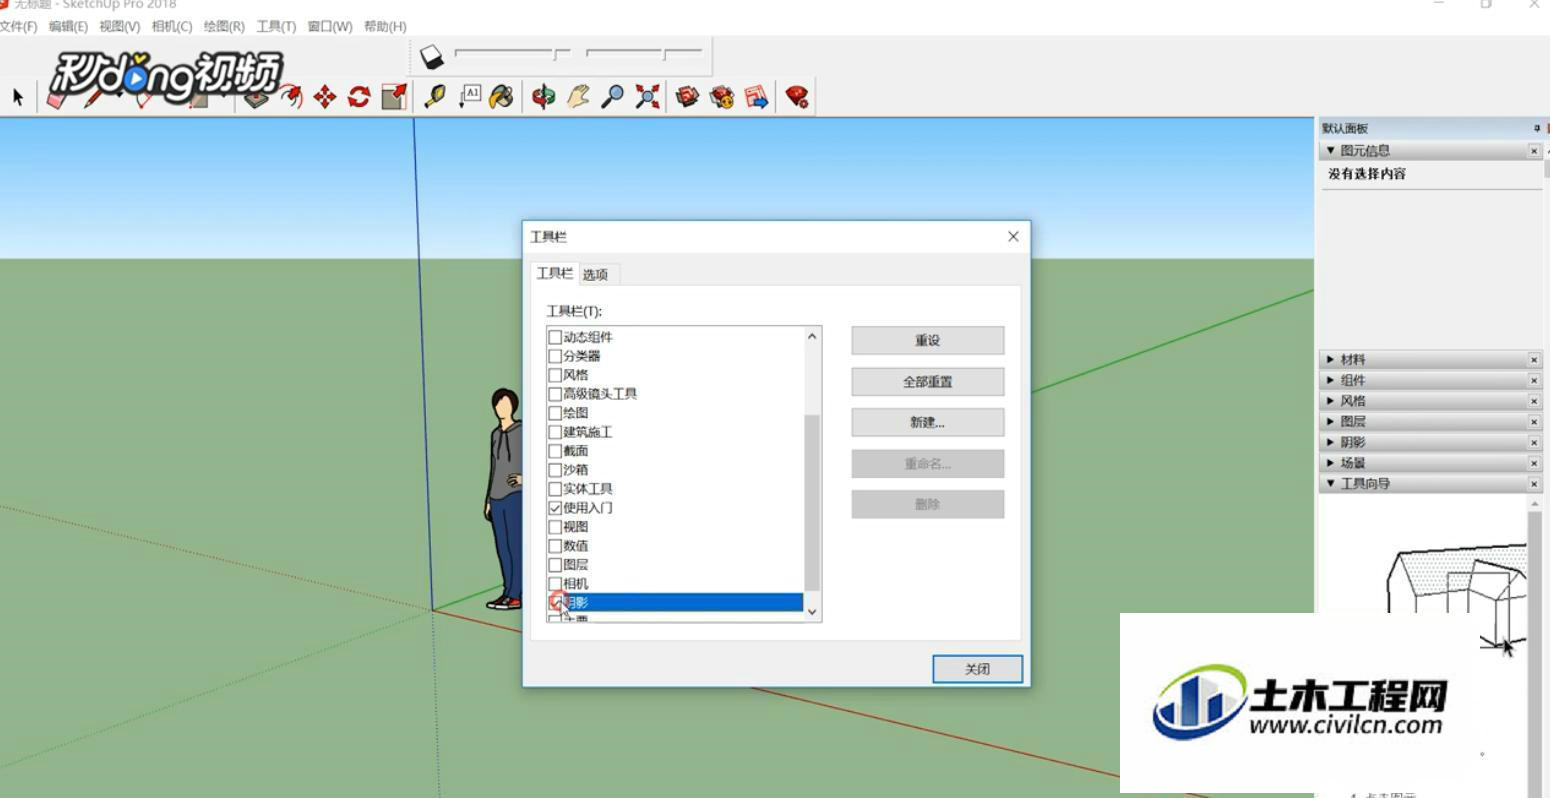This screenshot has height=798, width=1550.
Task: Select the Orbit tool
Action: (544, 96)
